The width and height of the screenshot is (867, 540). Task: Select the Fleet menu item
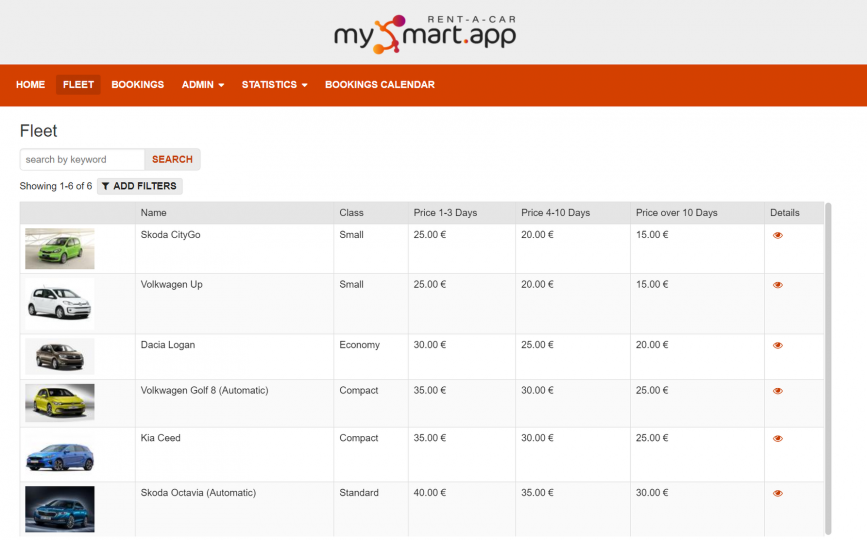click(x=78, y=85)
